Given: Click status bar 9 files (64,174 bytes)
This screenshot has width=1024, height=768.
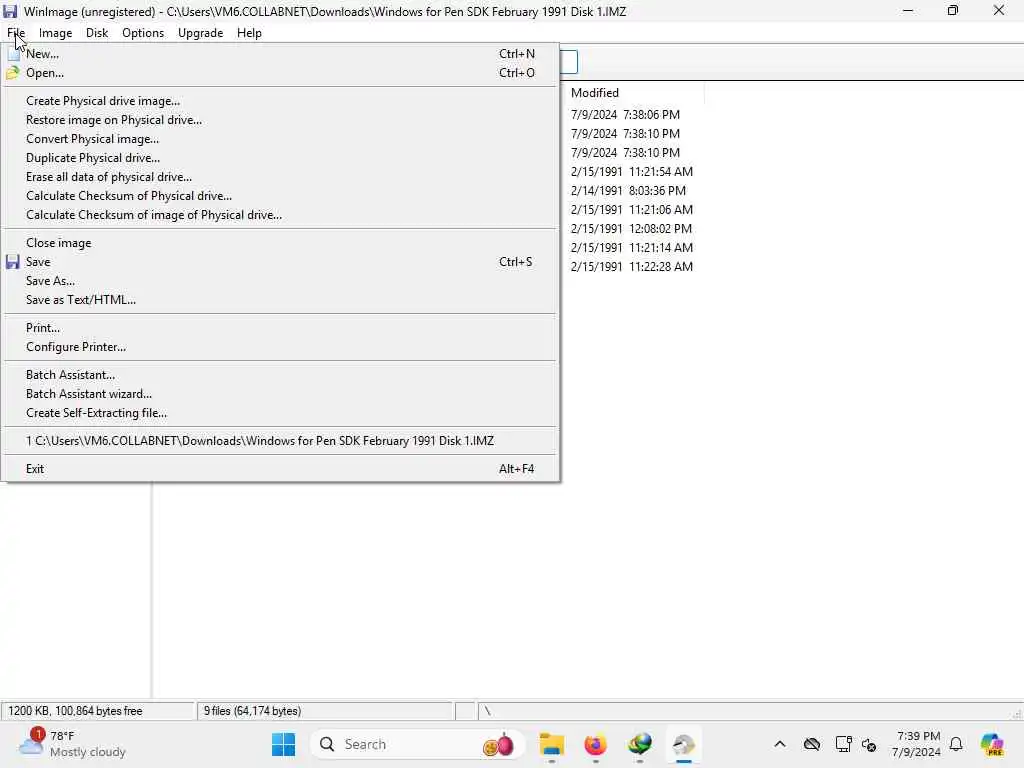Looking at the screenshot, I should coord(252,711).
